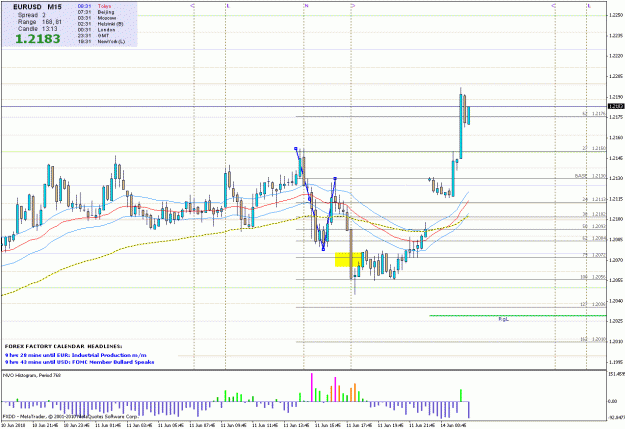Click the 1.2025 price axis label
This screenshot has height=429, width=625.
616,321
